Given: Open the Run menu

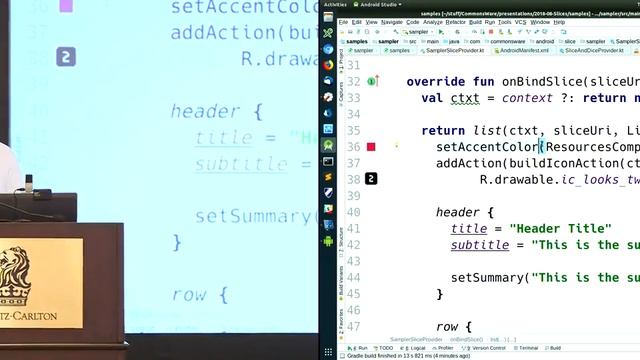Looking at the screenshot, I should (490, 22).
